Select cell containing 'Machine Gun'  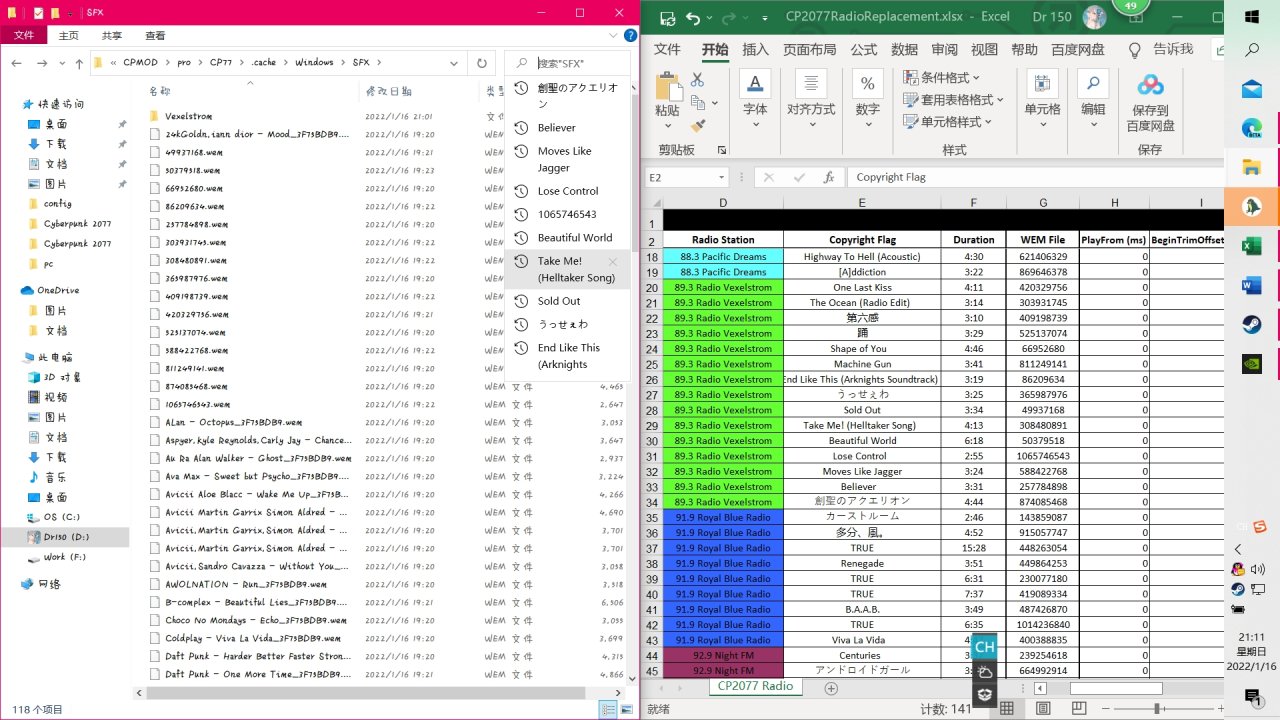pos(862,364)
